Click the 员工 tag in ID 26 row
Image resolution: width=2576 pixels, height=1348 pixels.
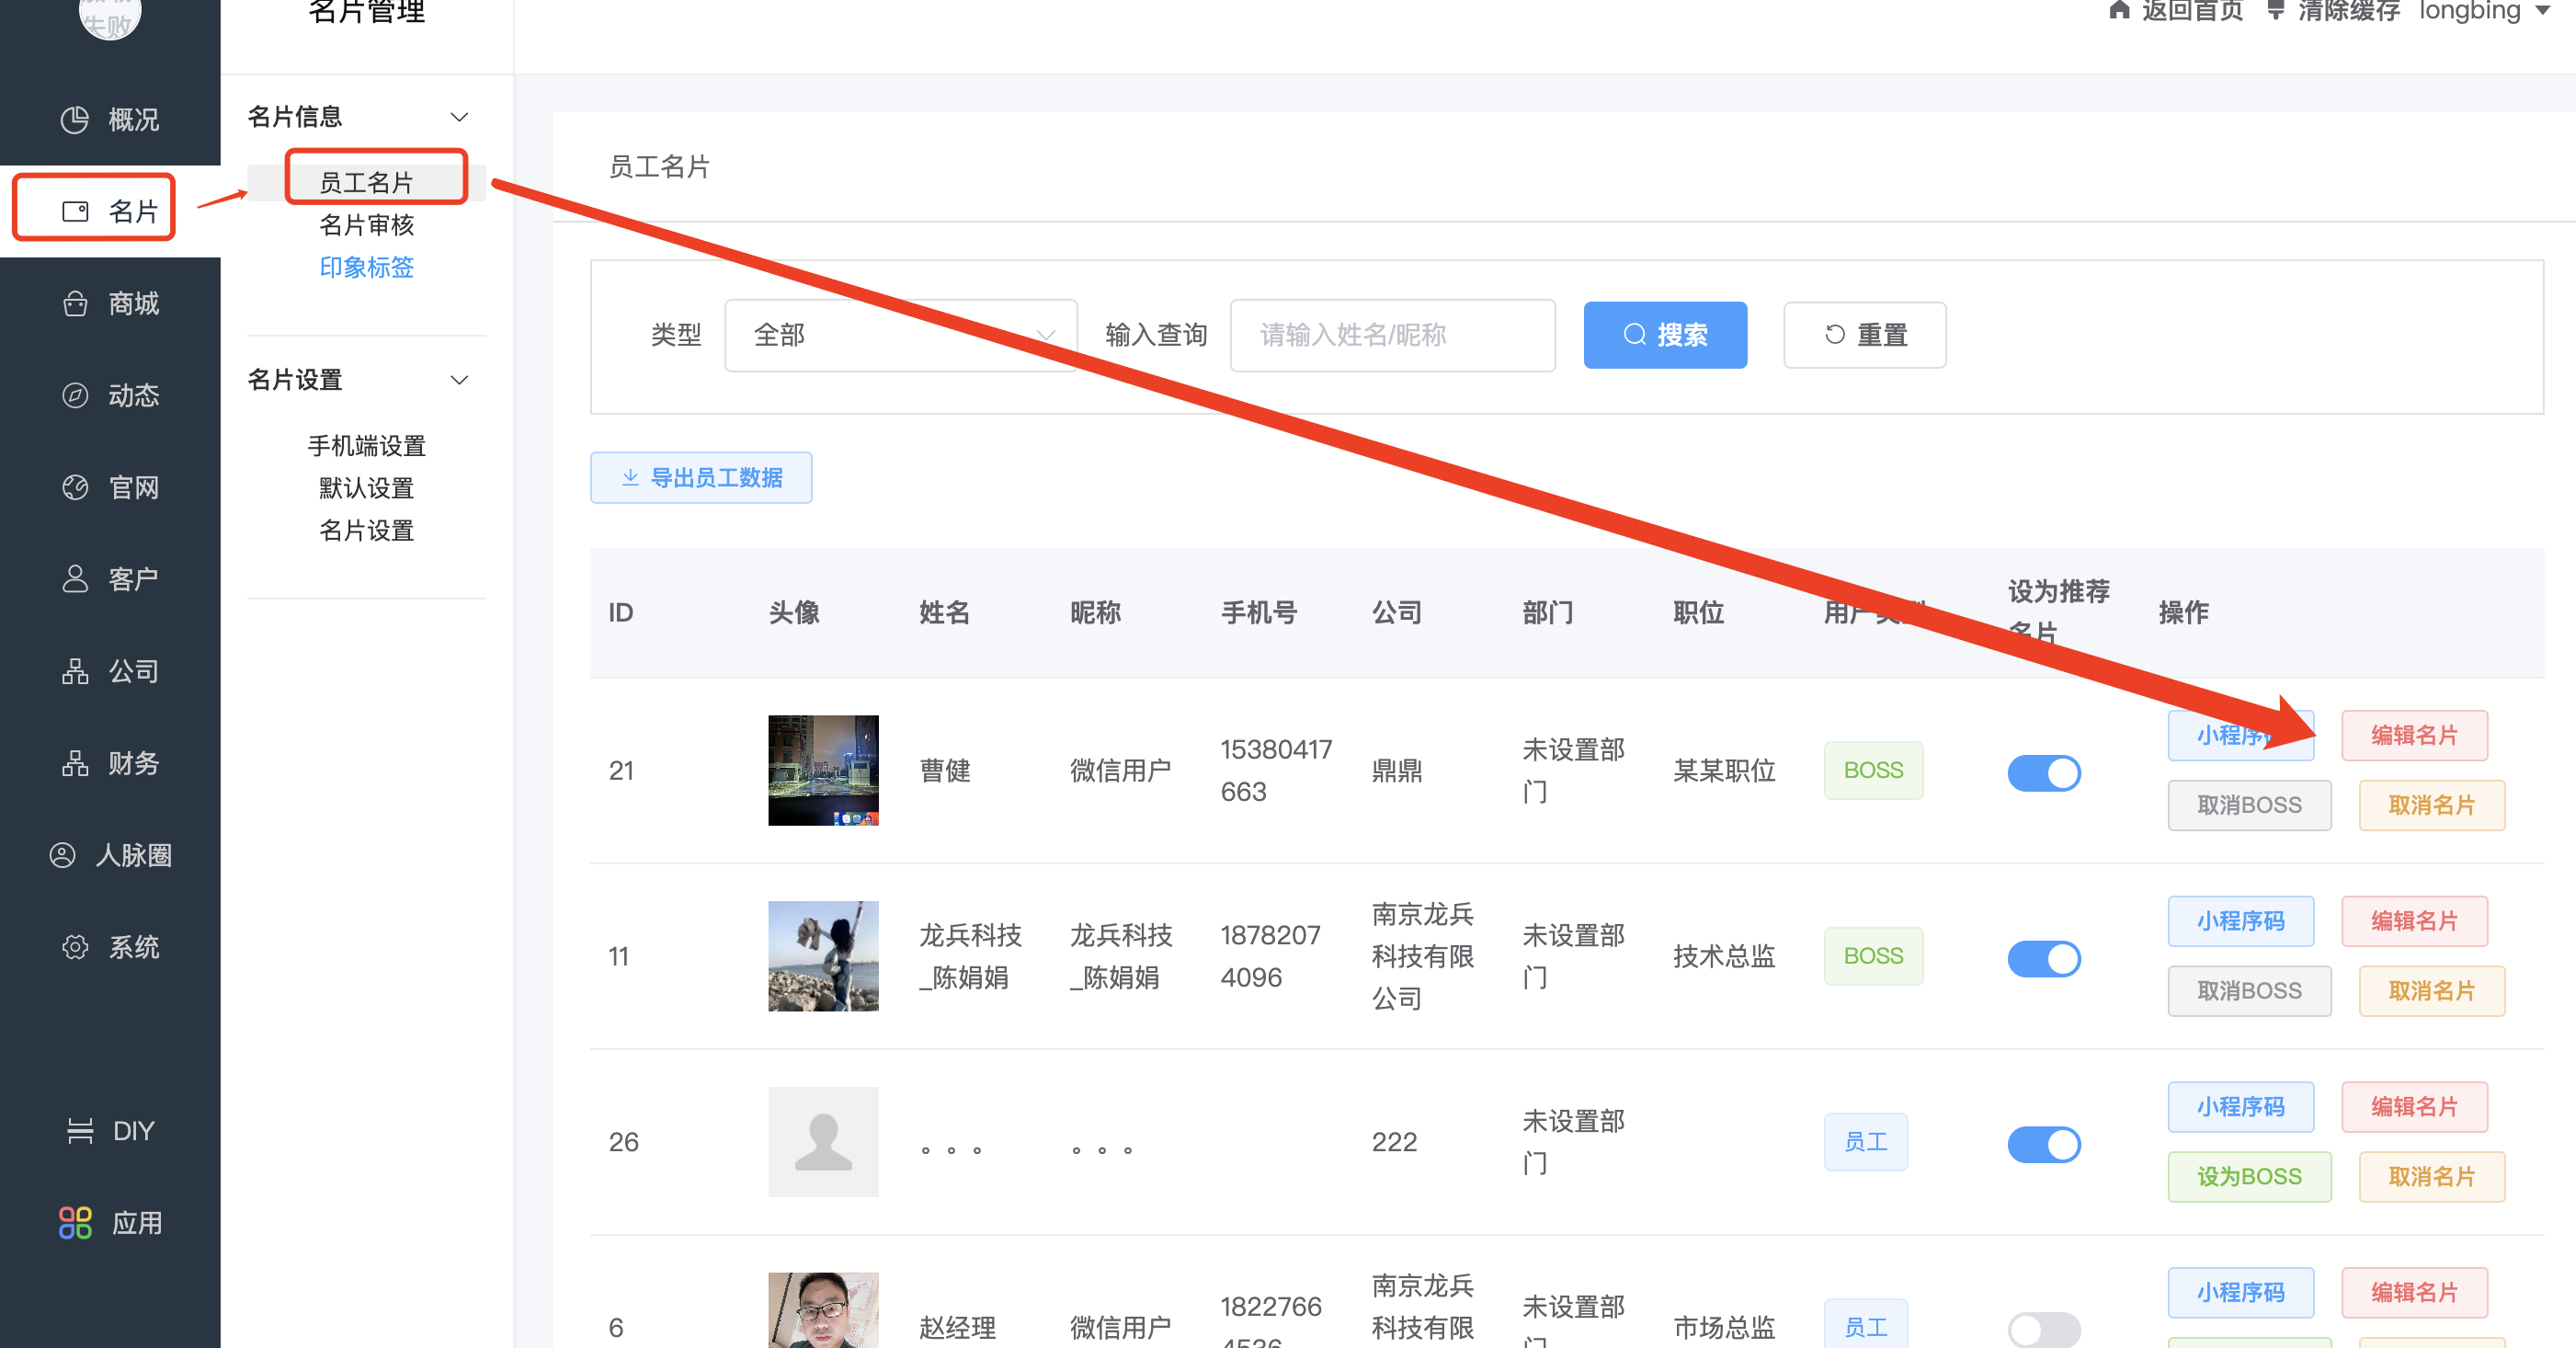pyautogui.click(x=1865, y=1142)
